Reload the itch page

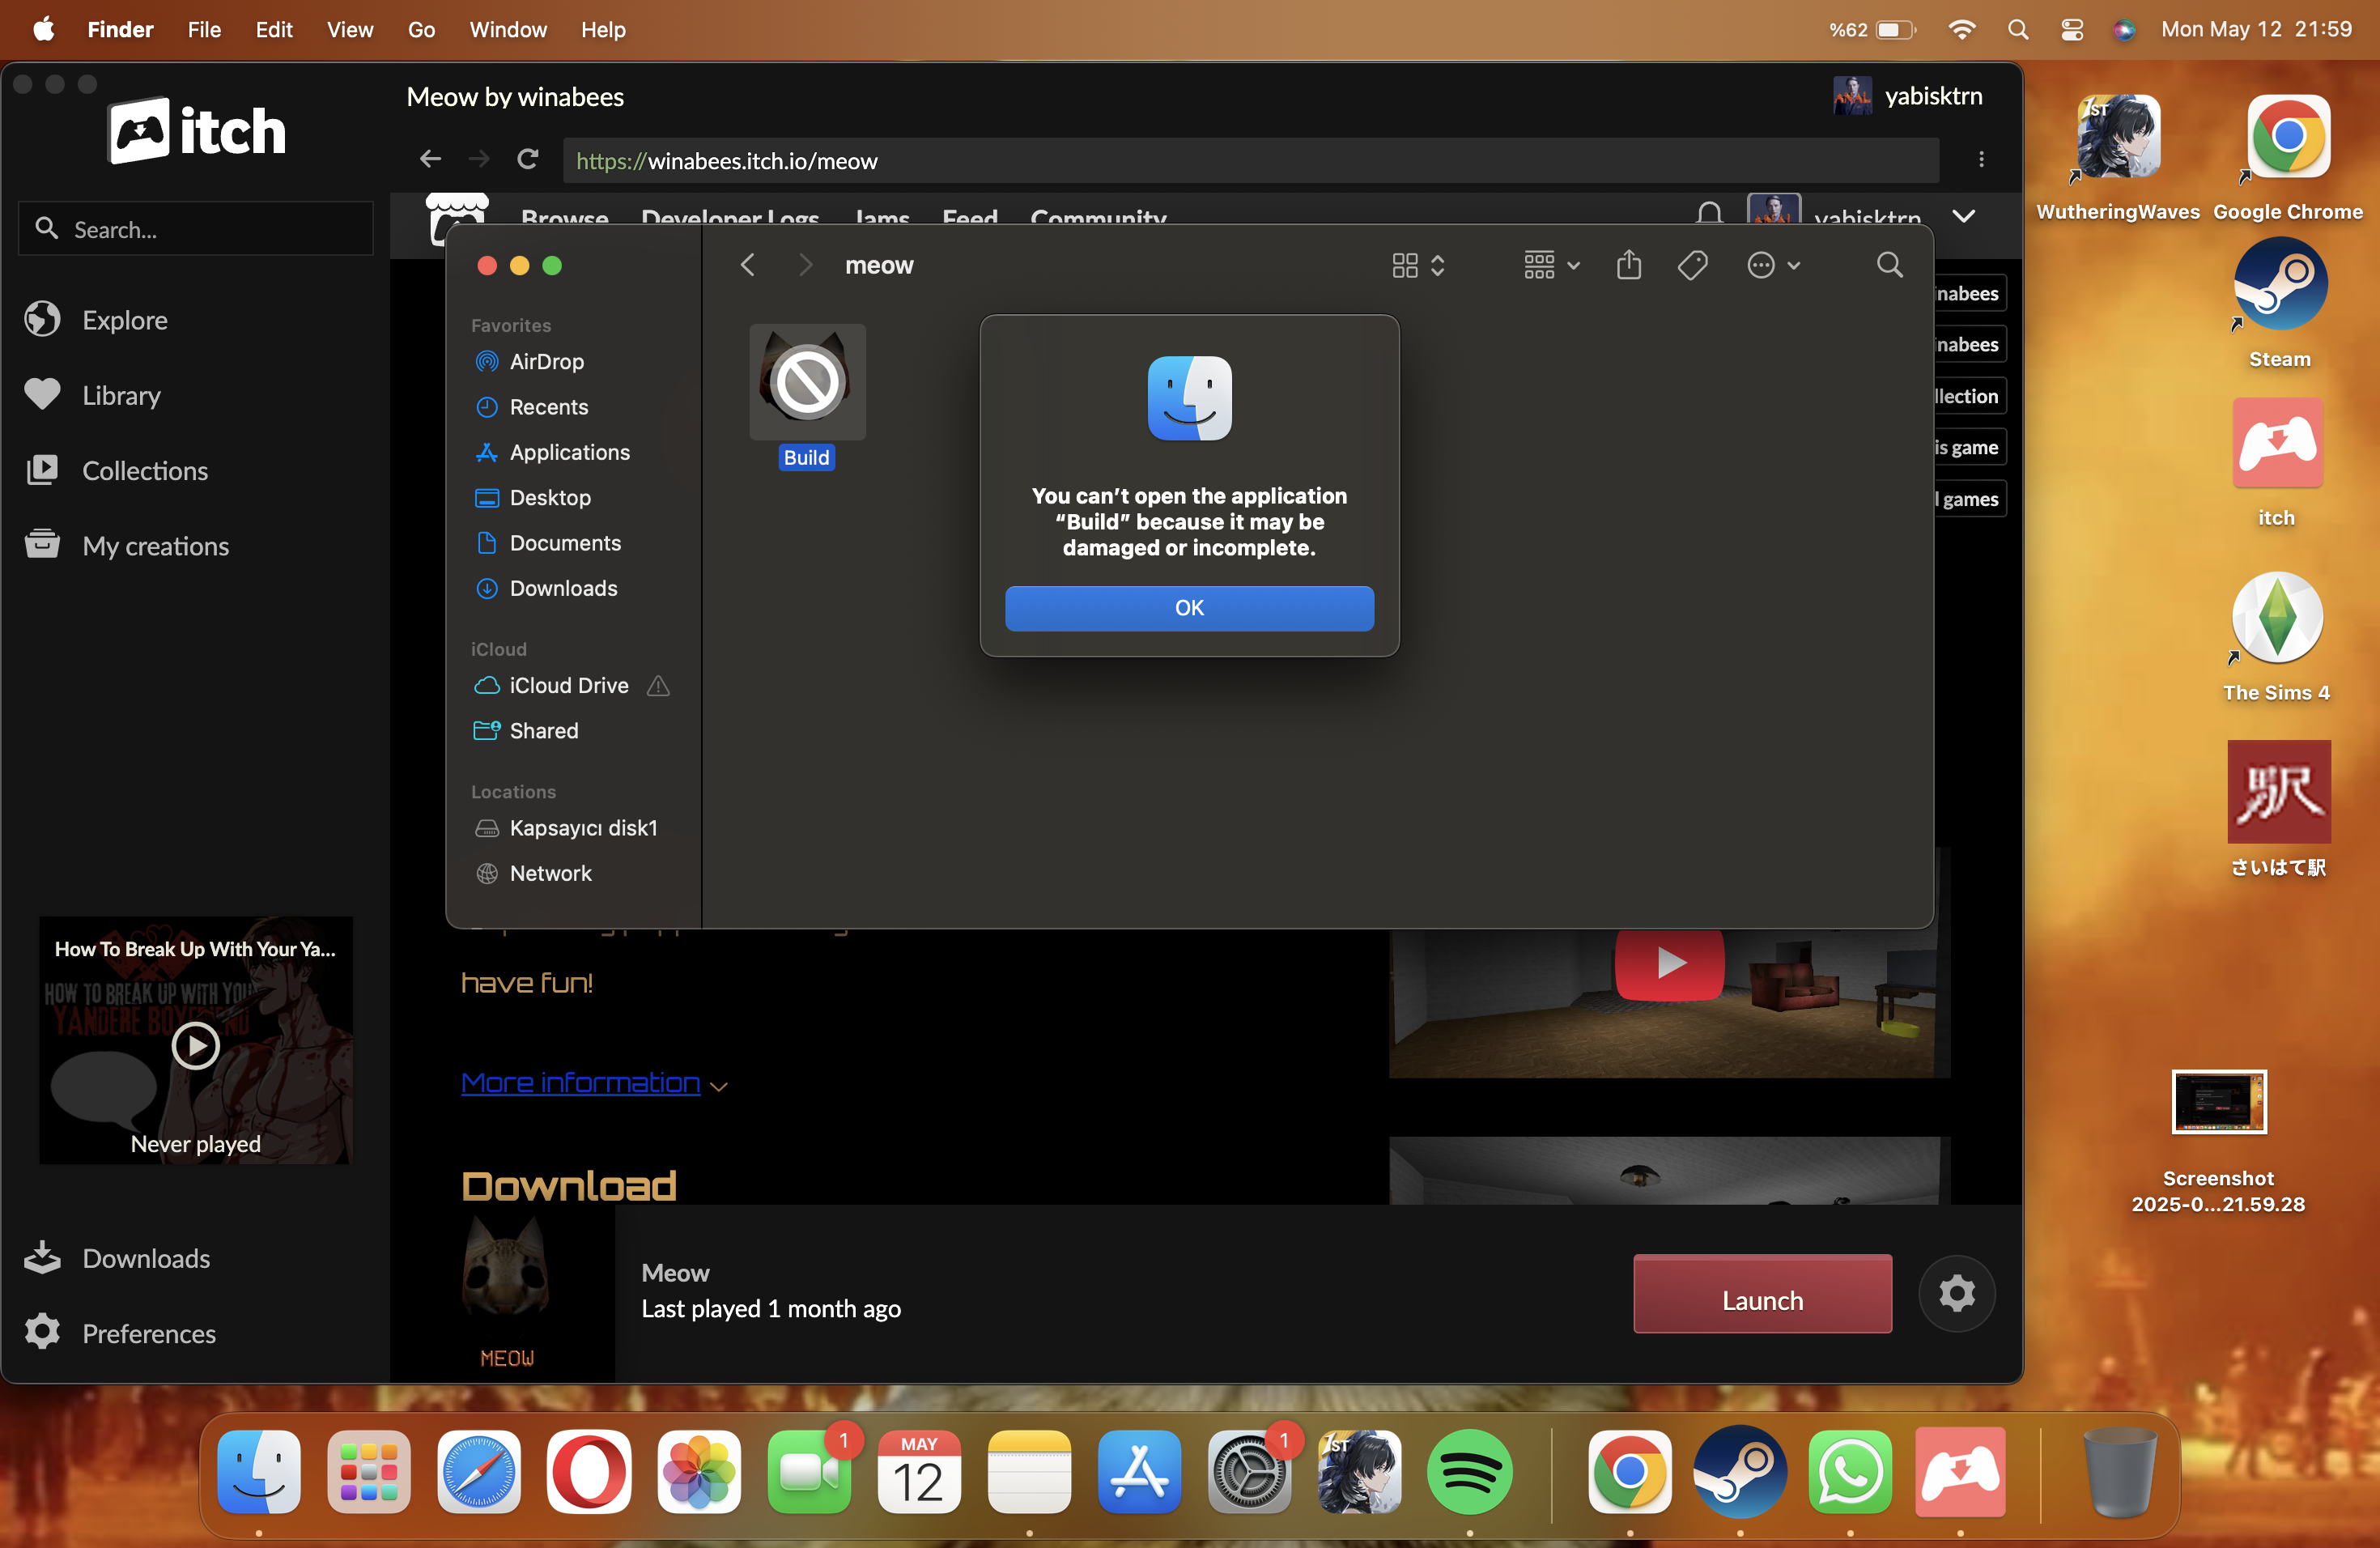coord(528,159)
